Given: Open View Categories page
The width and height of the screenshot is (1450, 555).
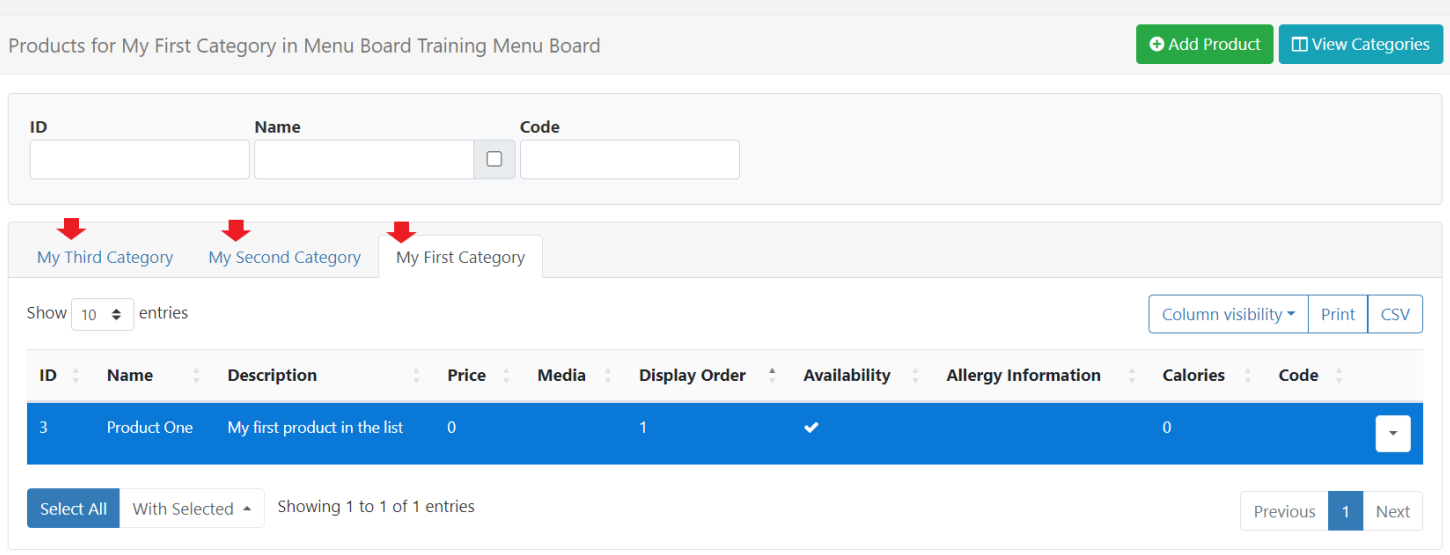Looking at the screenshot, I should point(1360,44).
